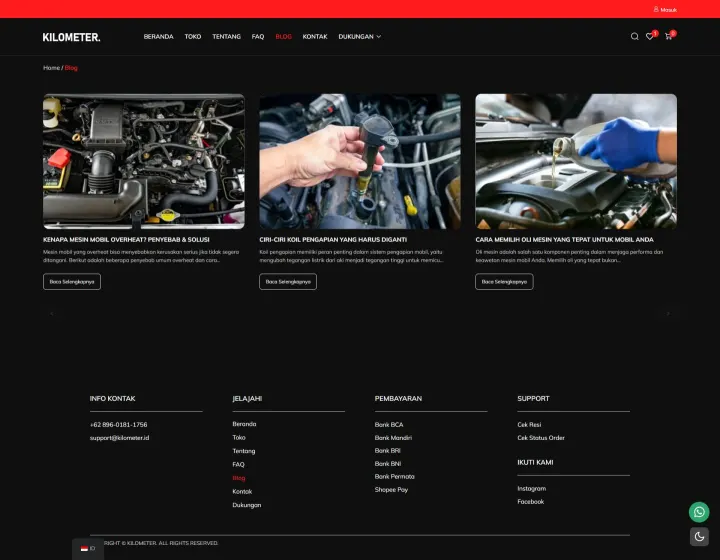
Task: Open the search icon in header
Action: tap(635, 36)
